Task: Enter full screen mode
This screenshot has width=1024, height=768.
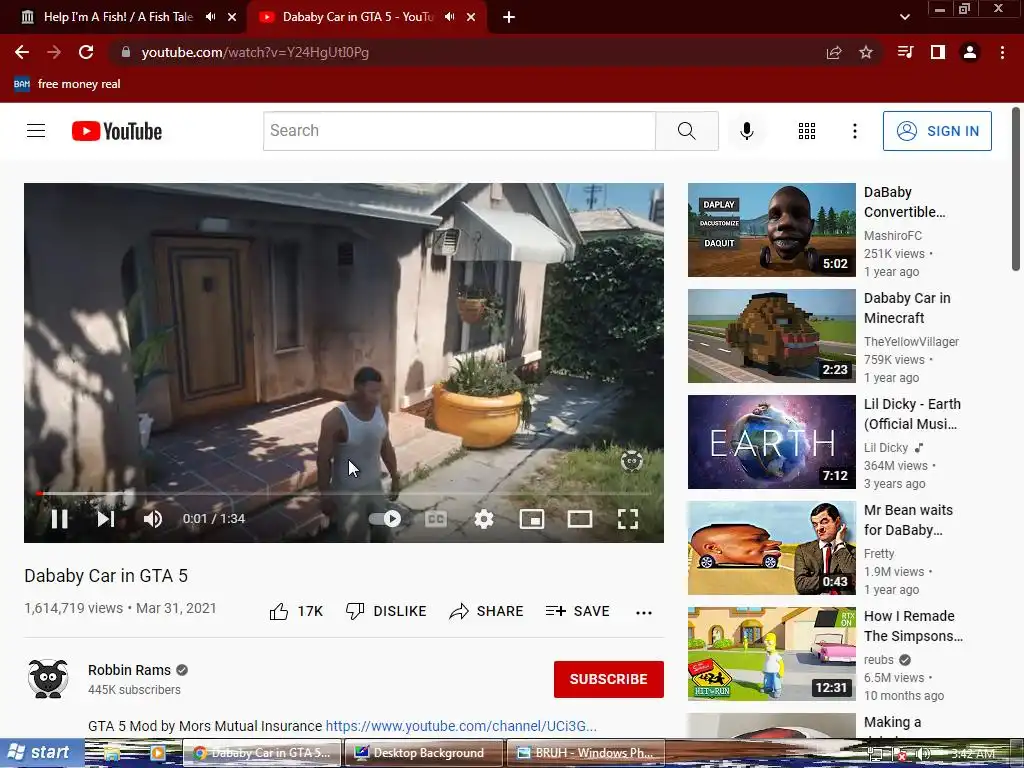Action: coord(628,519)
